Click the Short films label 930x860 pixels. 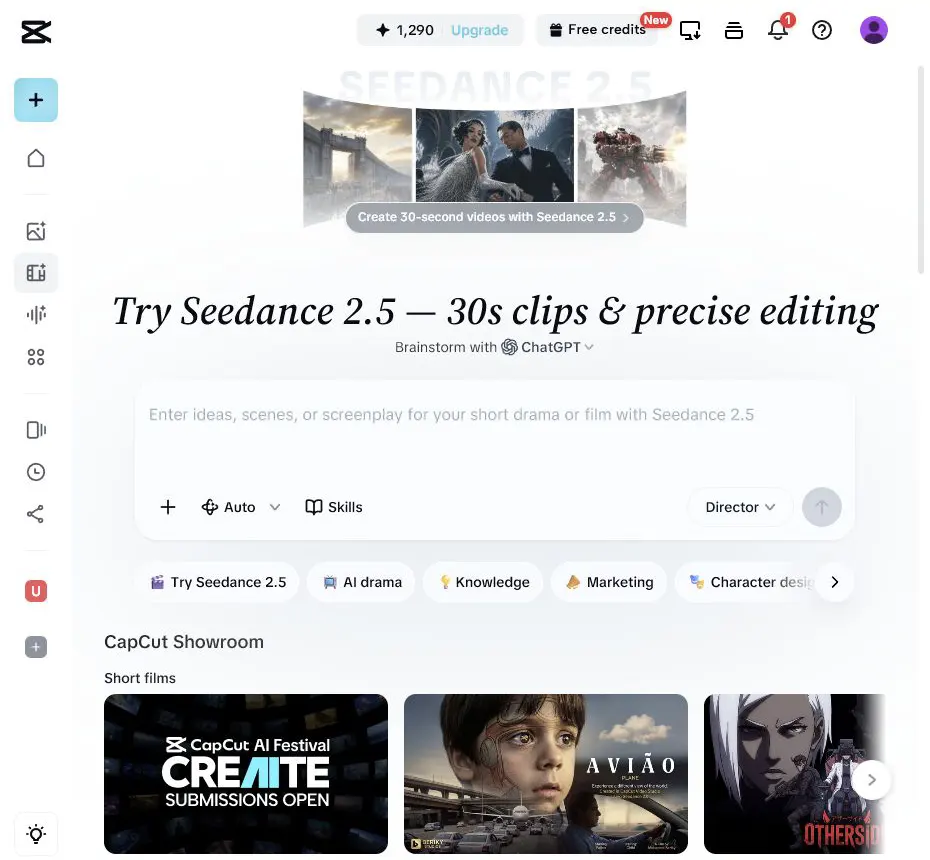140,678
